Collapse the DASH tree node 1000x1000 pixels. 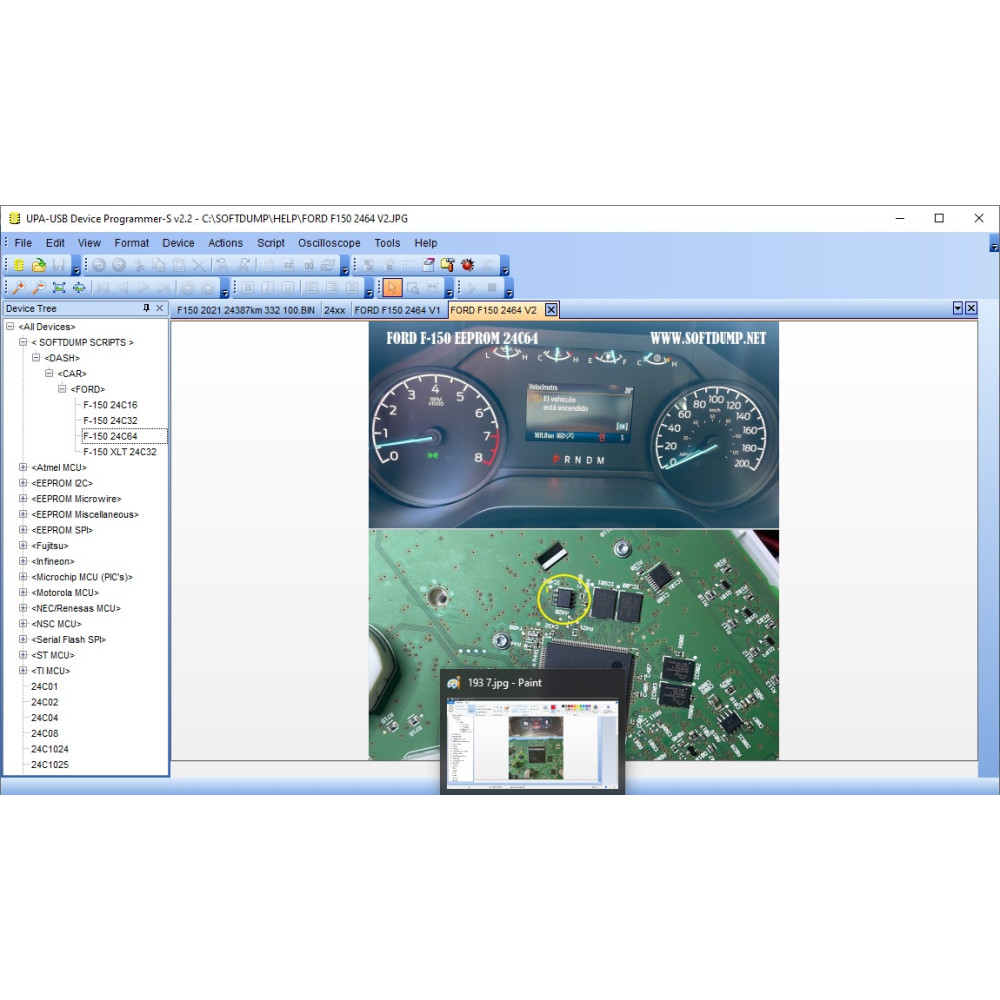pyautogui.click(x=36, y=358)
